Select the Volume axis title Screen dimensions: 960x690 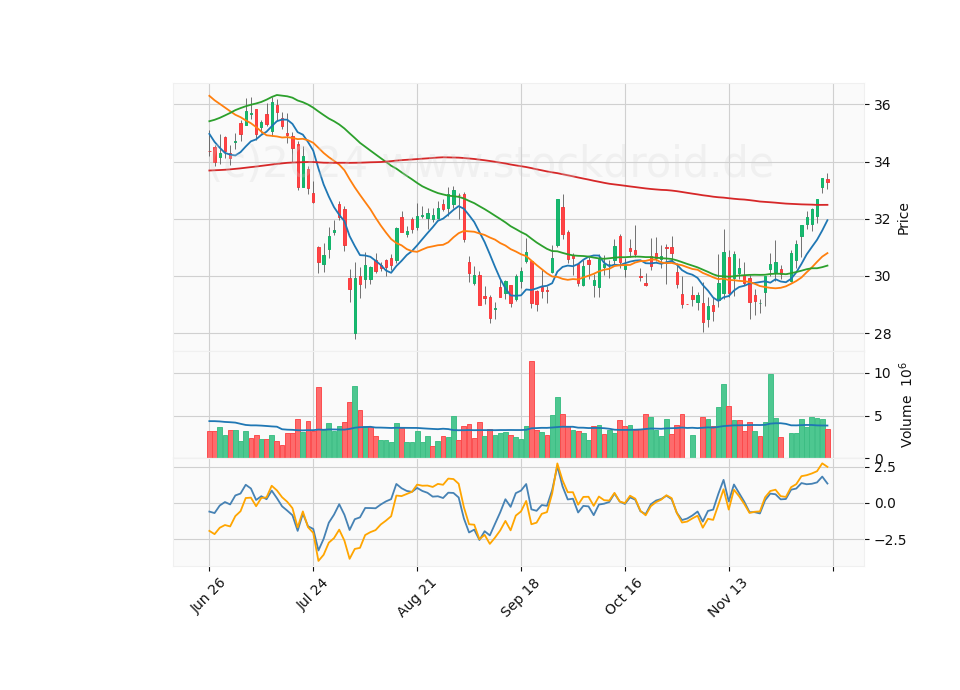tap(905, 405)
